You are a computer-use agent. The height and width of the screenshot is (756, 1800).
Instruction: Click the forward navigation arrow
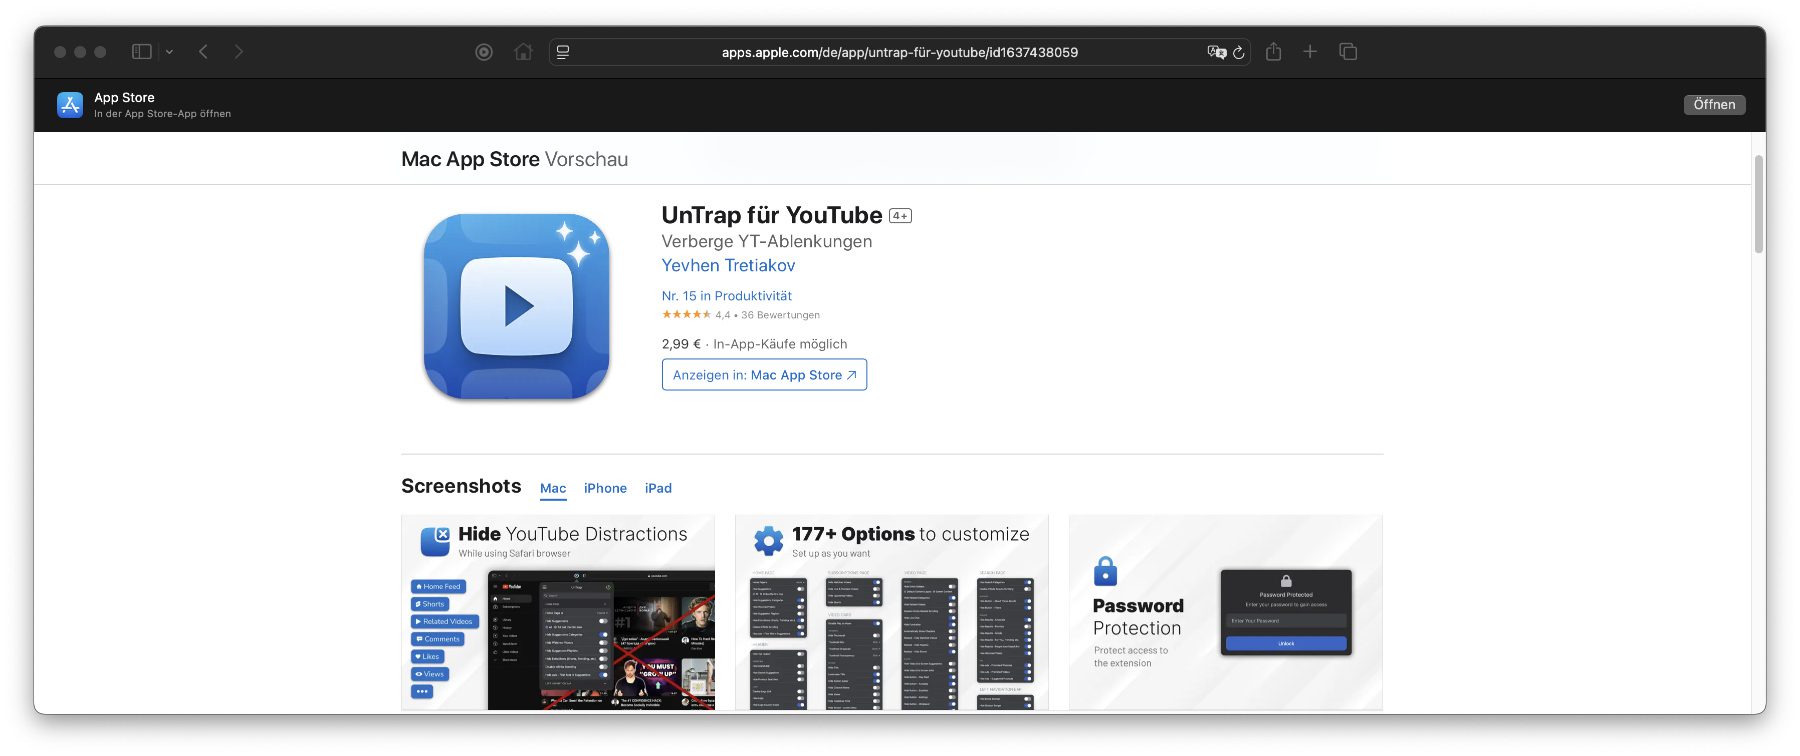238,52
